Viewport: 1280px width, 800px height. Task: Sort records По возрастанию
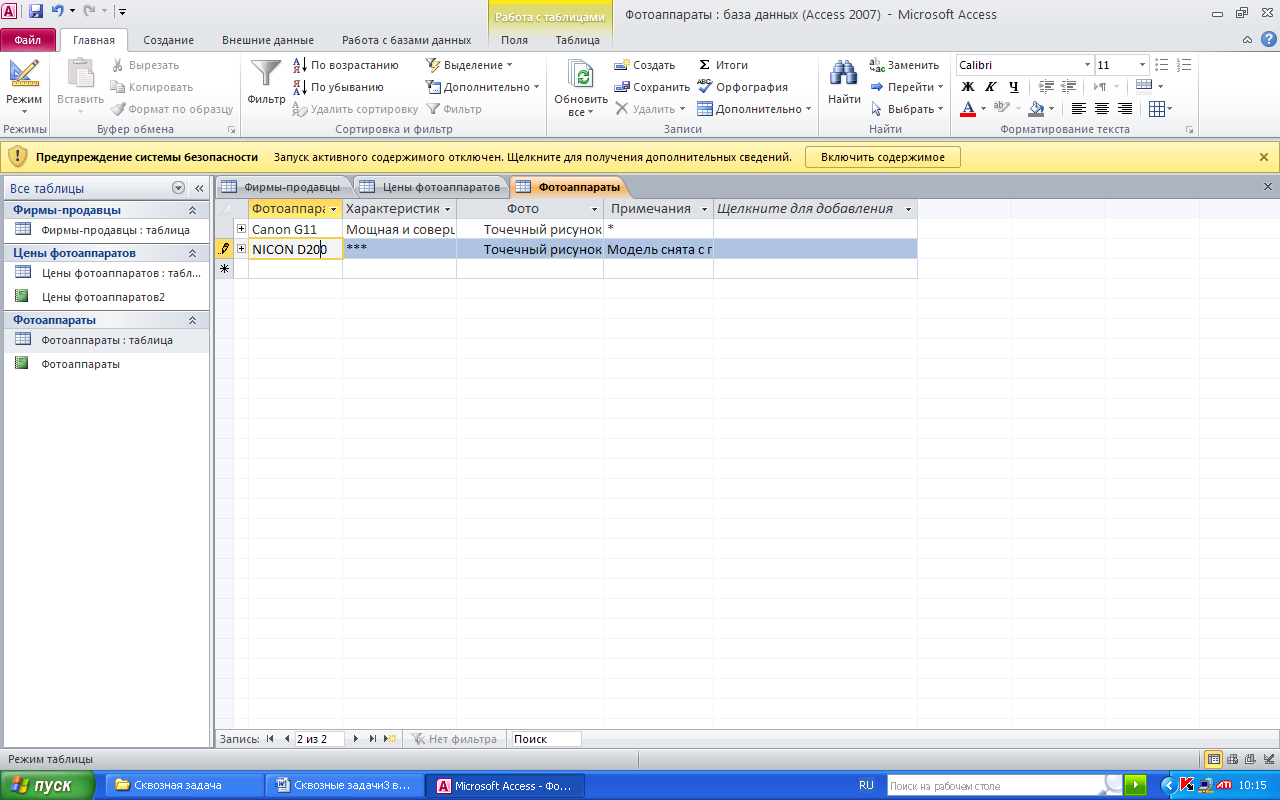click(345, 65)
